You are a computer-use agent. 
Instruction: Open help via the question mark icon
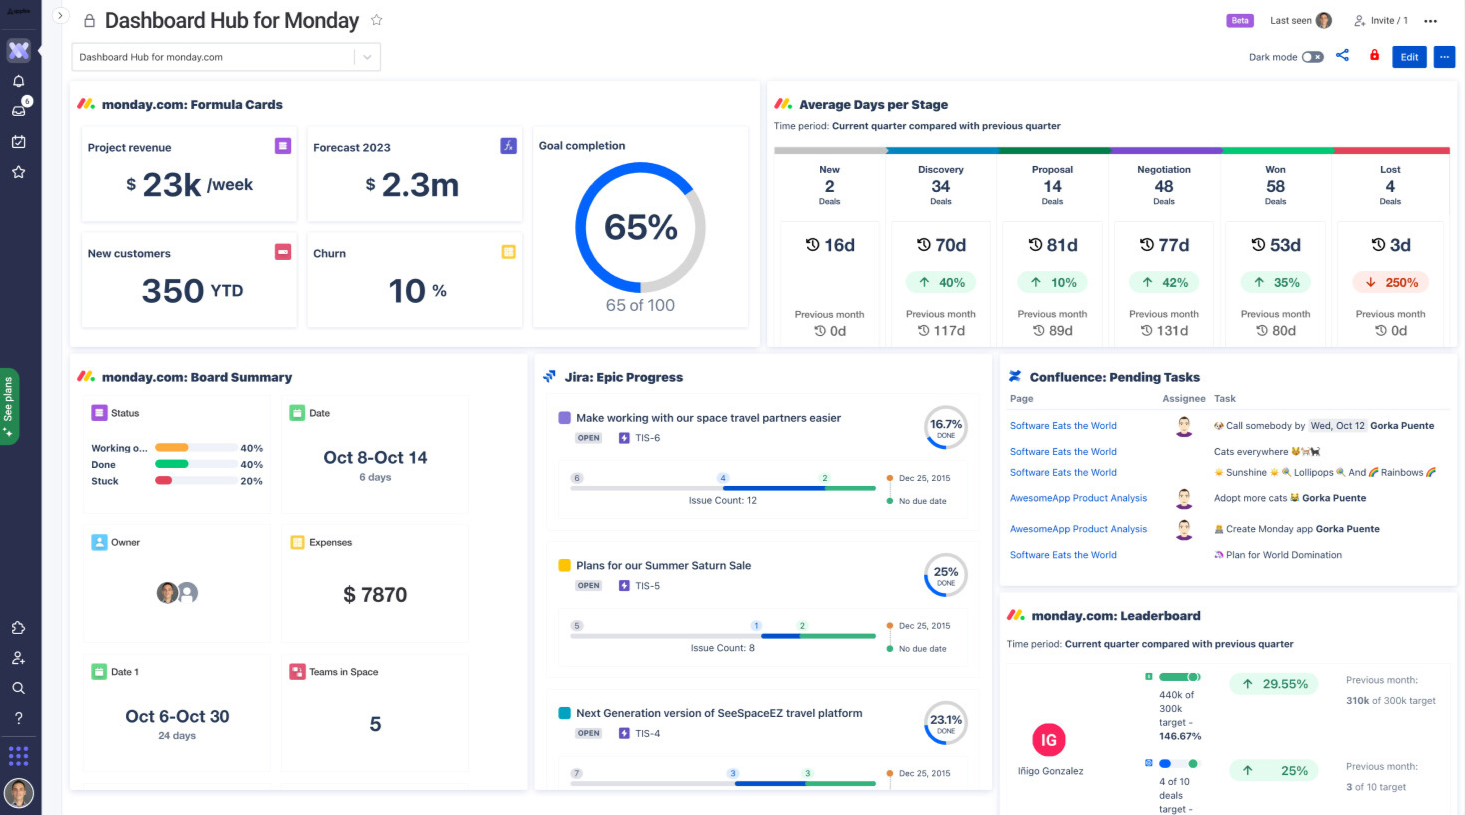coord(18,717)
